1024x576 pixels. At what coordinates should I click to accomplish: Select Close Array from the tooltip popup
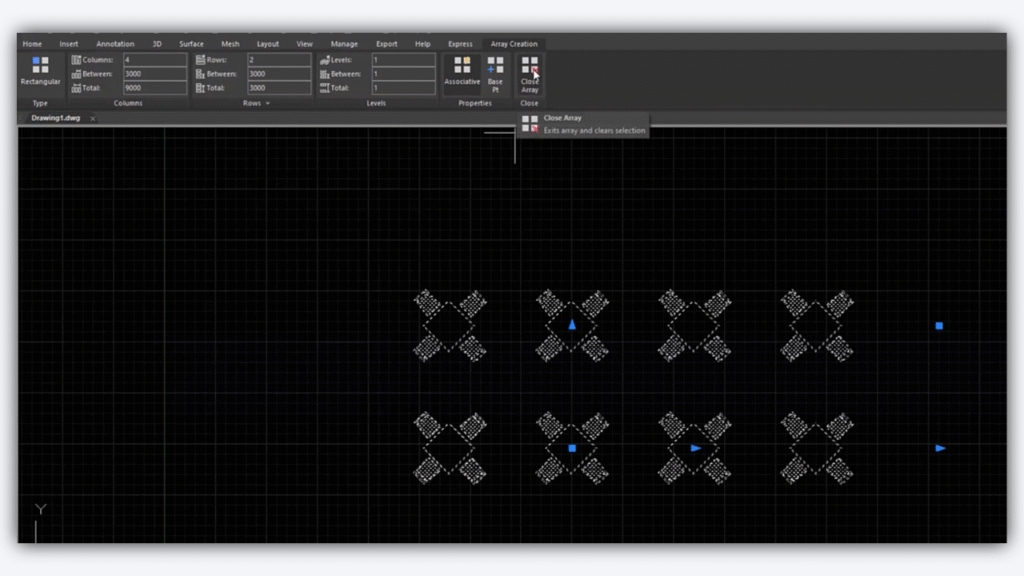[563, 117]
